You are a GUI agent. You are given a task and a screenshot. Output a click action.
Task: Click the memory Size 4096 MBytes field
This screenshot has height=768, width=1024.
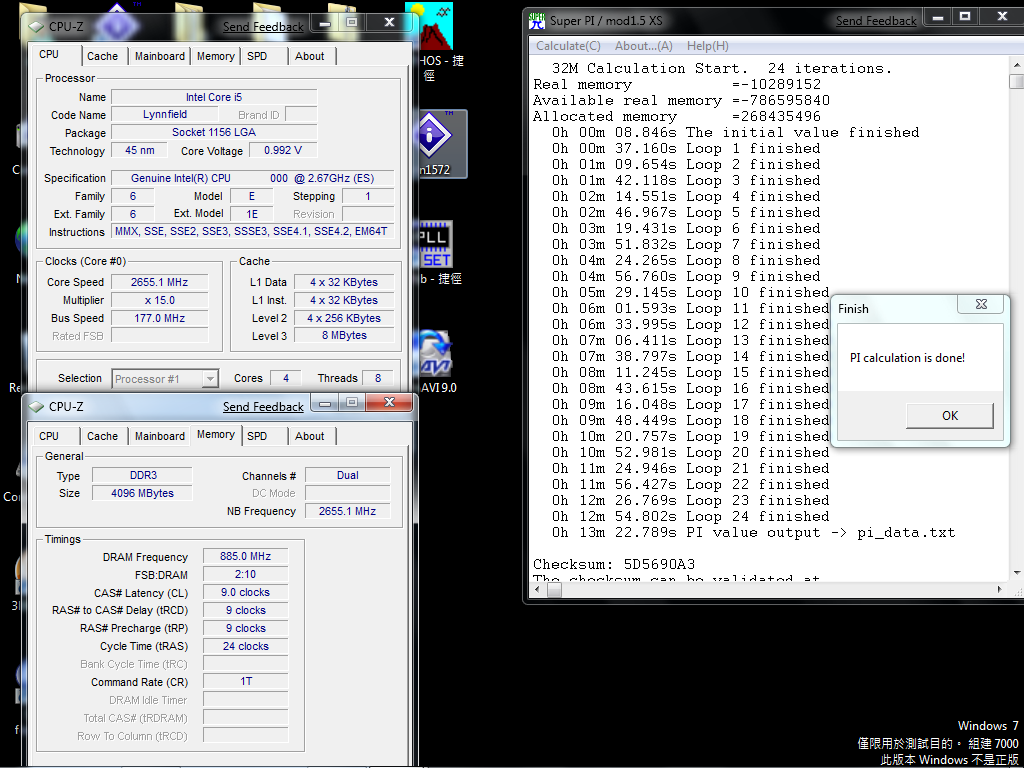pos(142,494)
